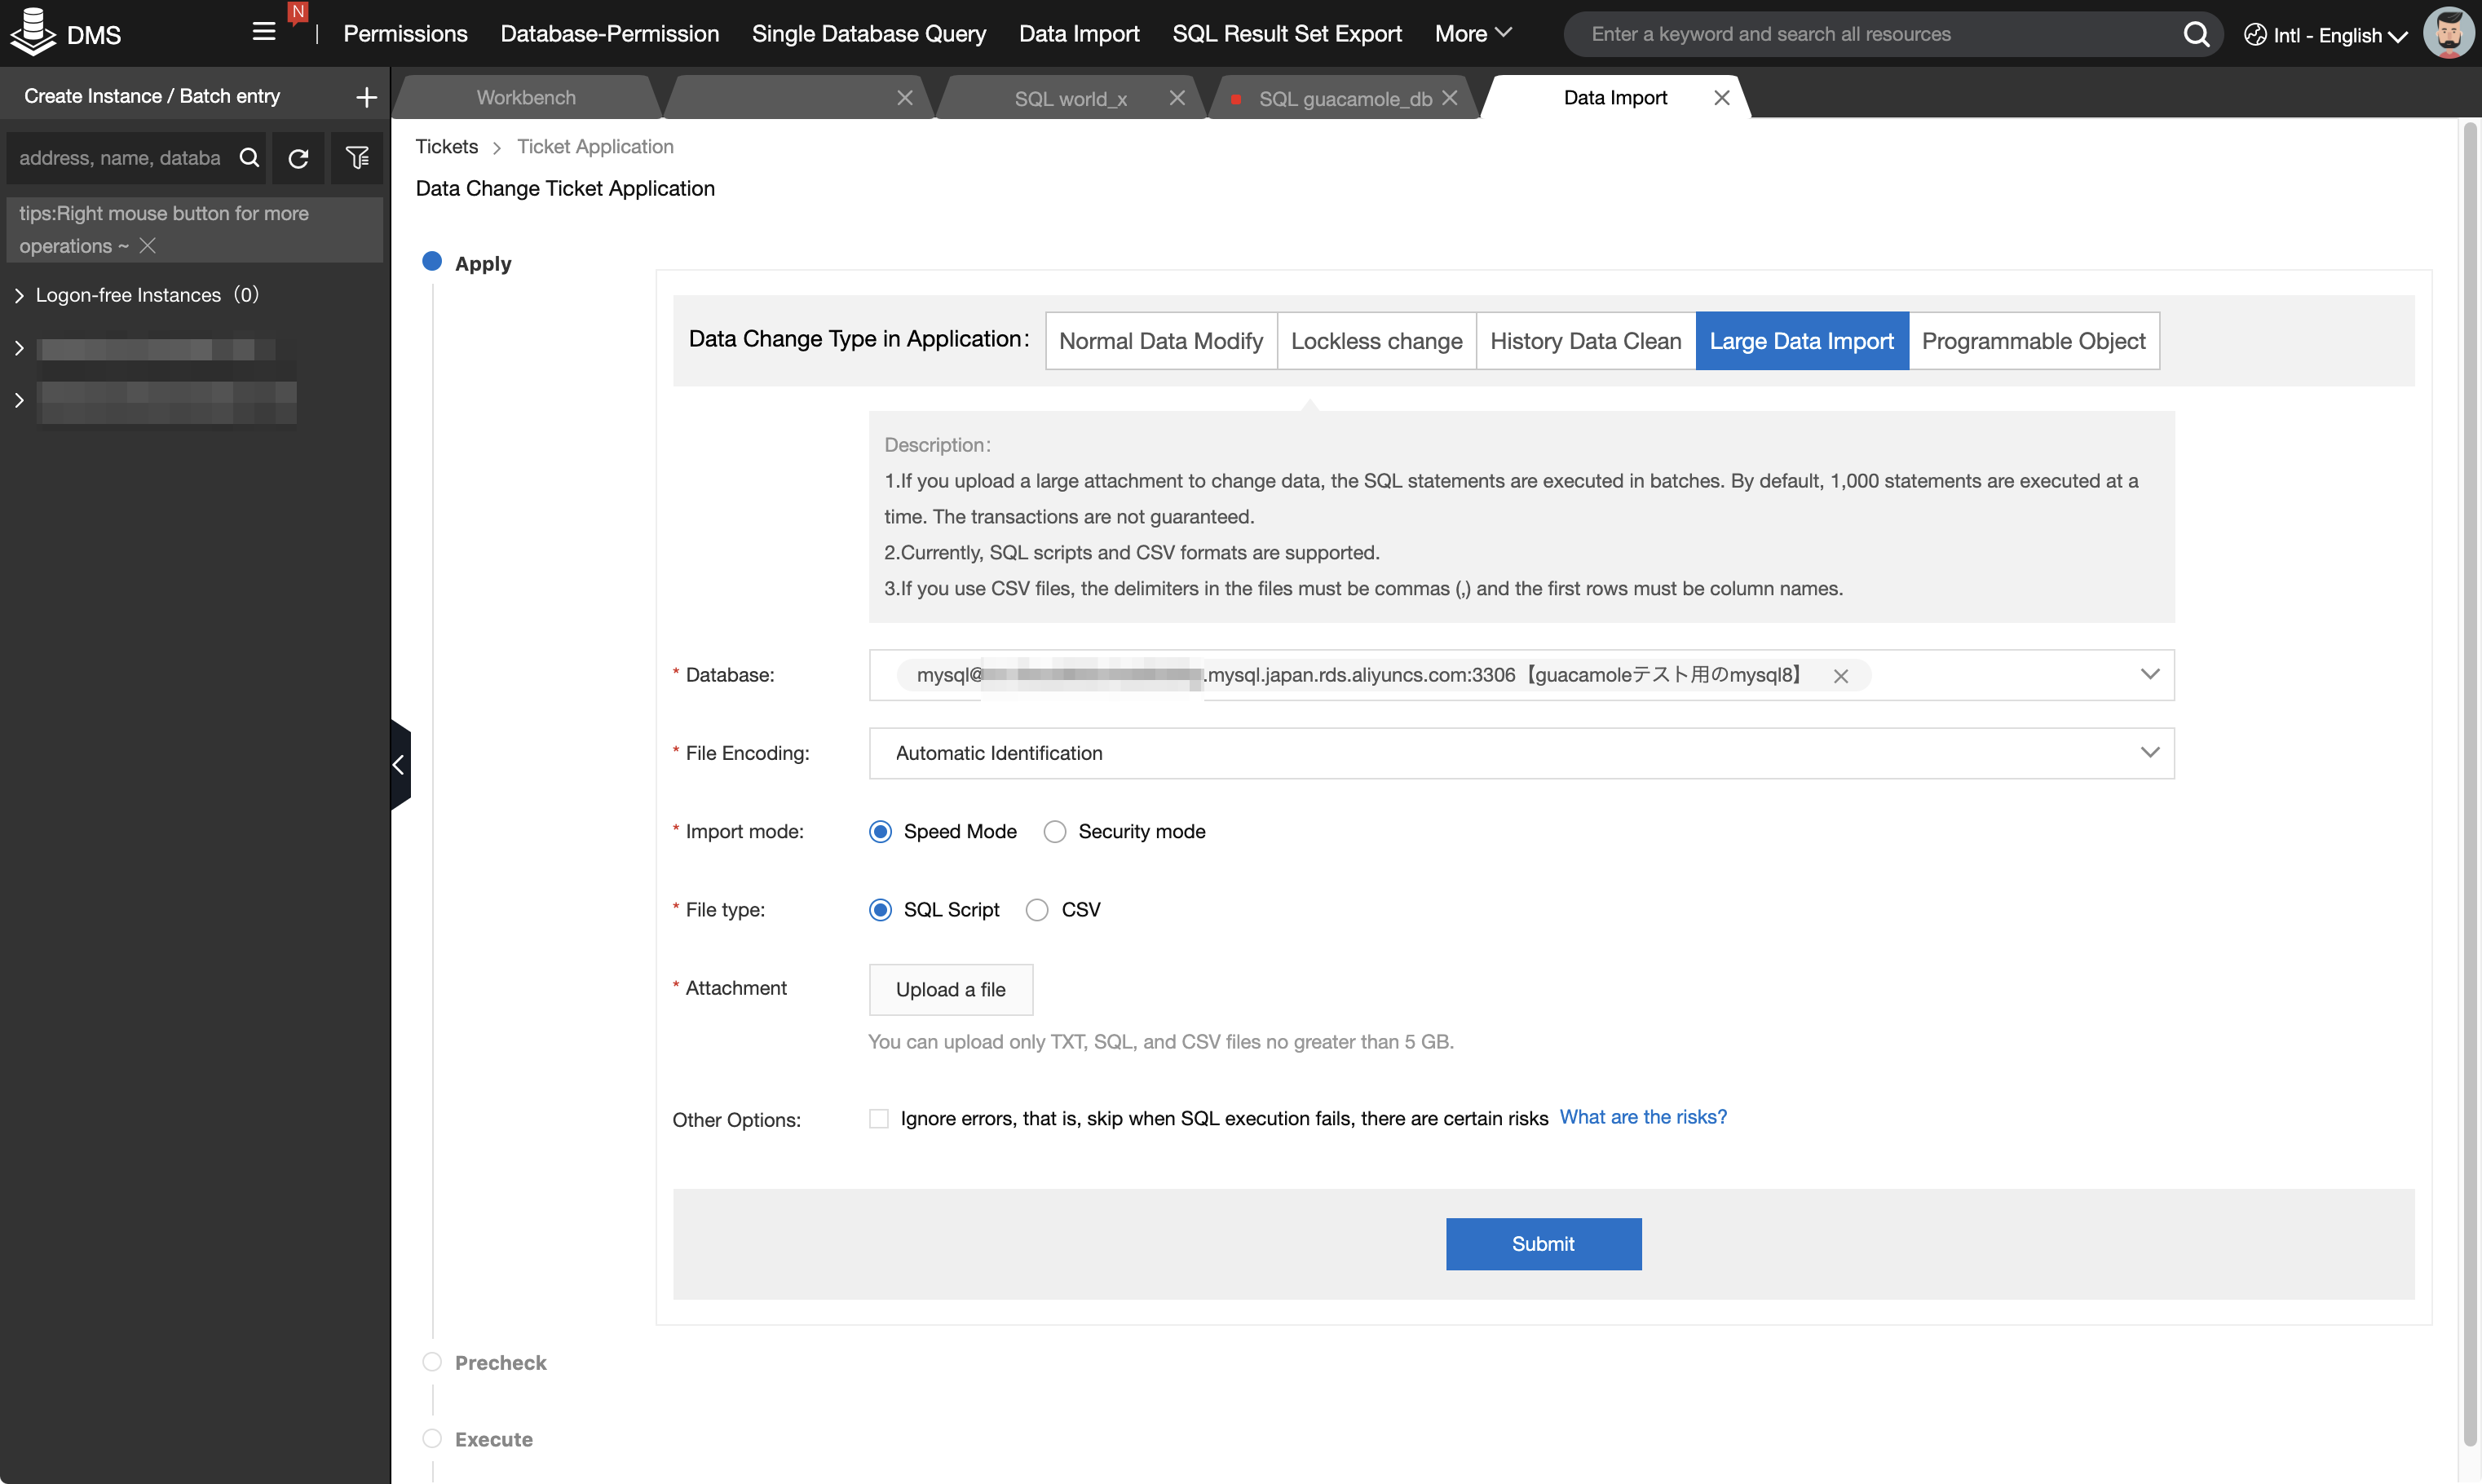Expand Logon-free Instances tree node
The width and height of the screenshot is (2482, 1484).
point(19,295)
